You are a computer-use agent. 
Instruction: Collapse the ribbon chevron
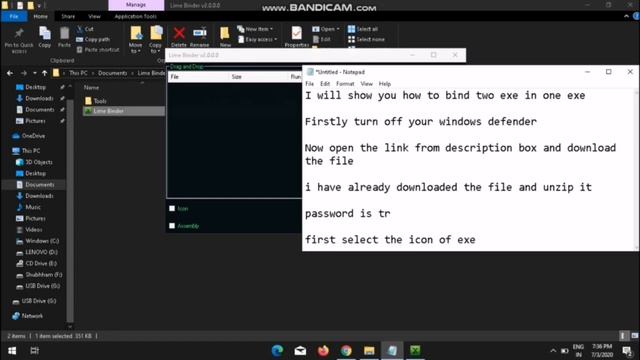pos(627,16)
